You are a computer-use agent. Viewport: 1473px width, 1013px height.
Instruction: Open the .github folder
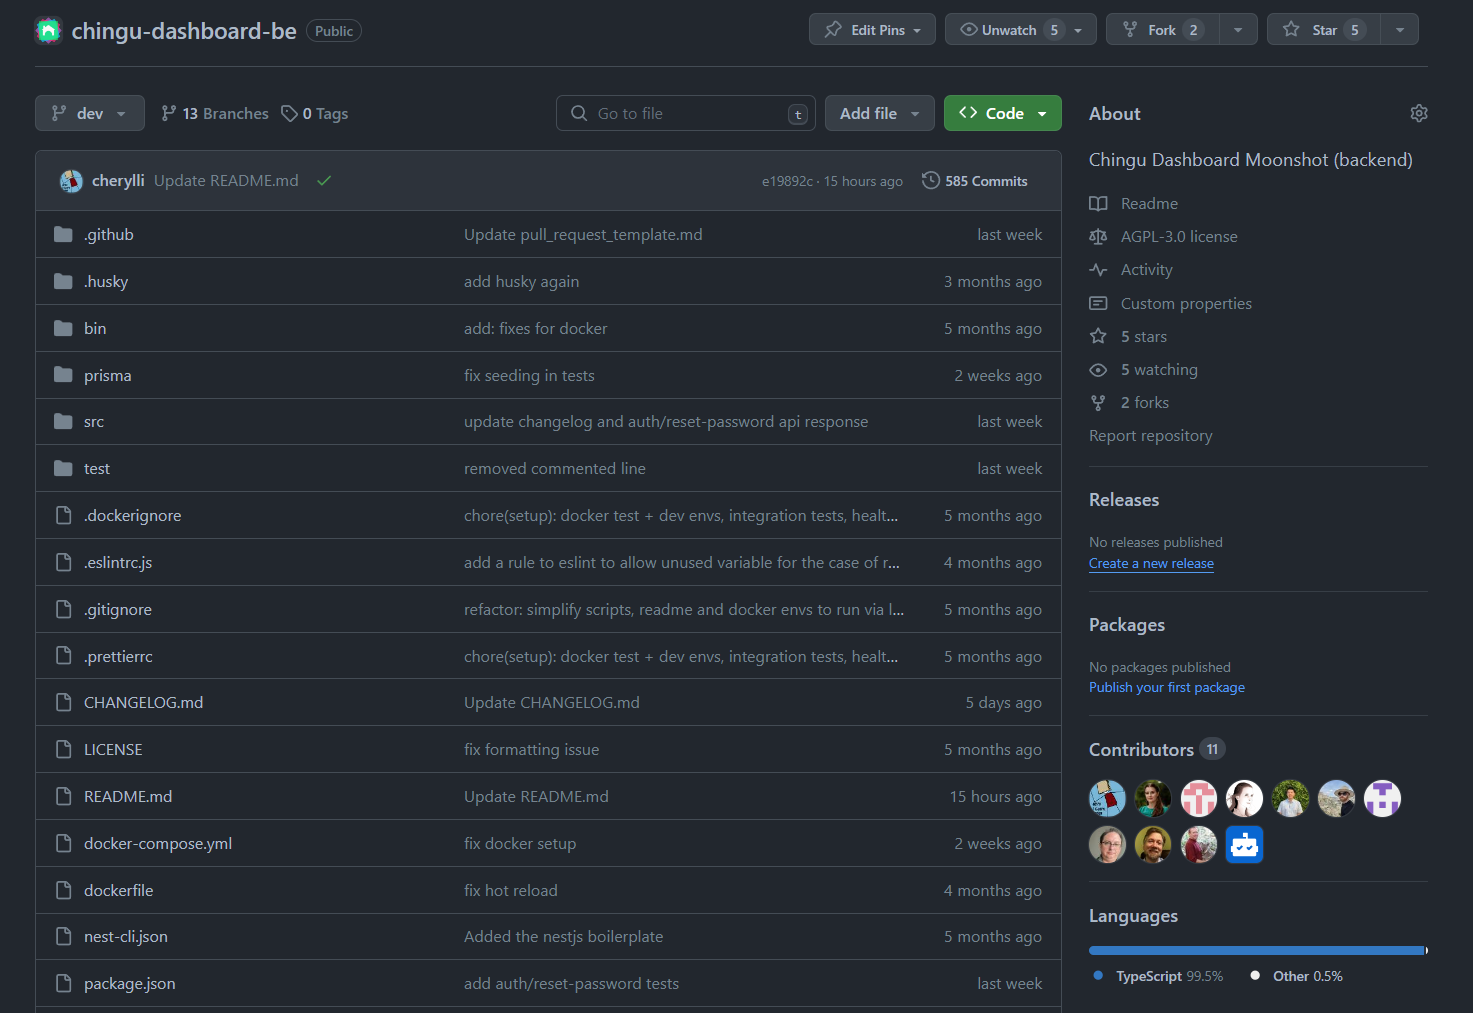[109, 234]
